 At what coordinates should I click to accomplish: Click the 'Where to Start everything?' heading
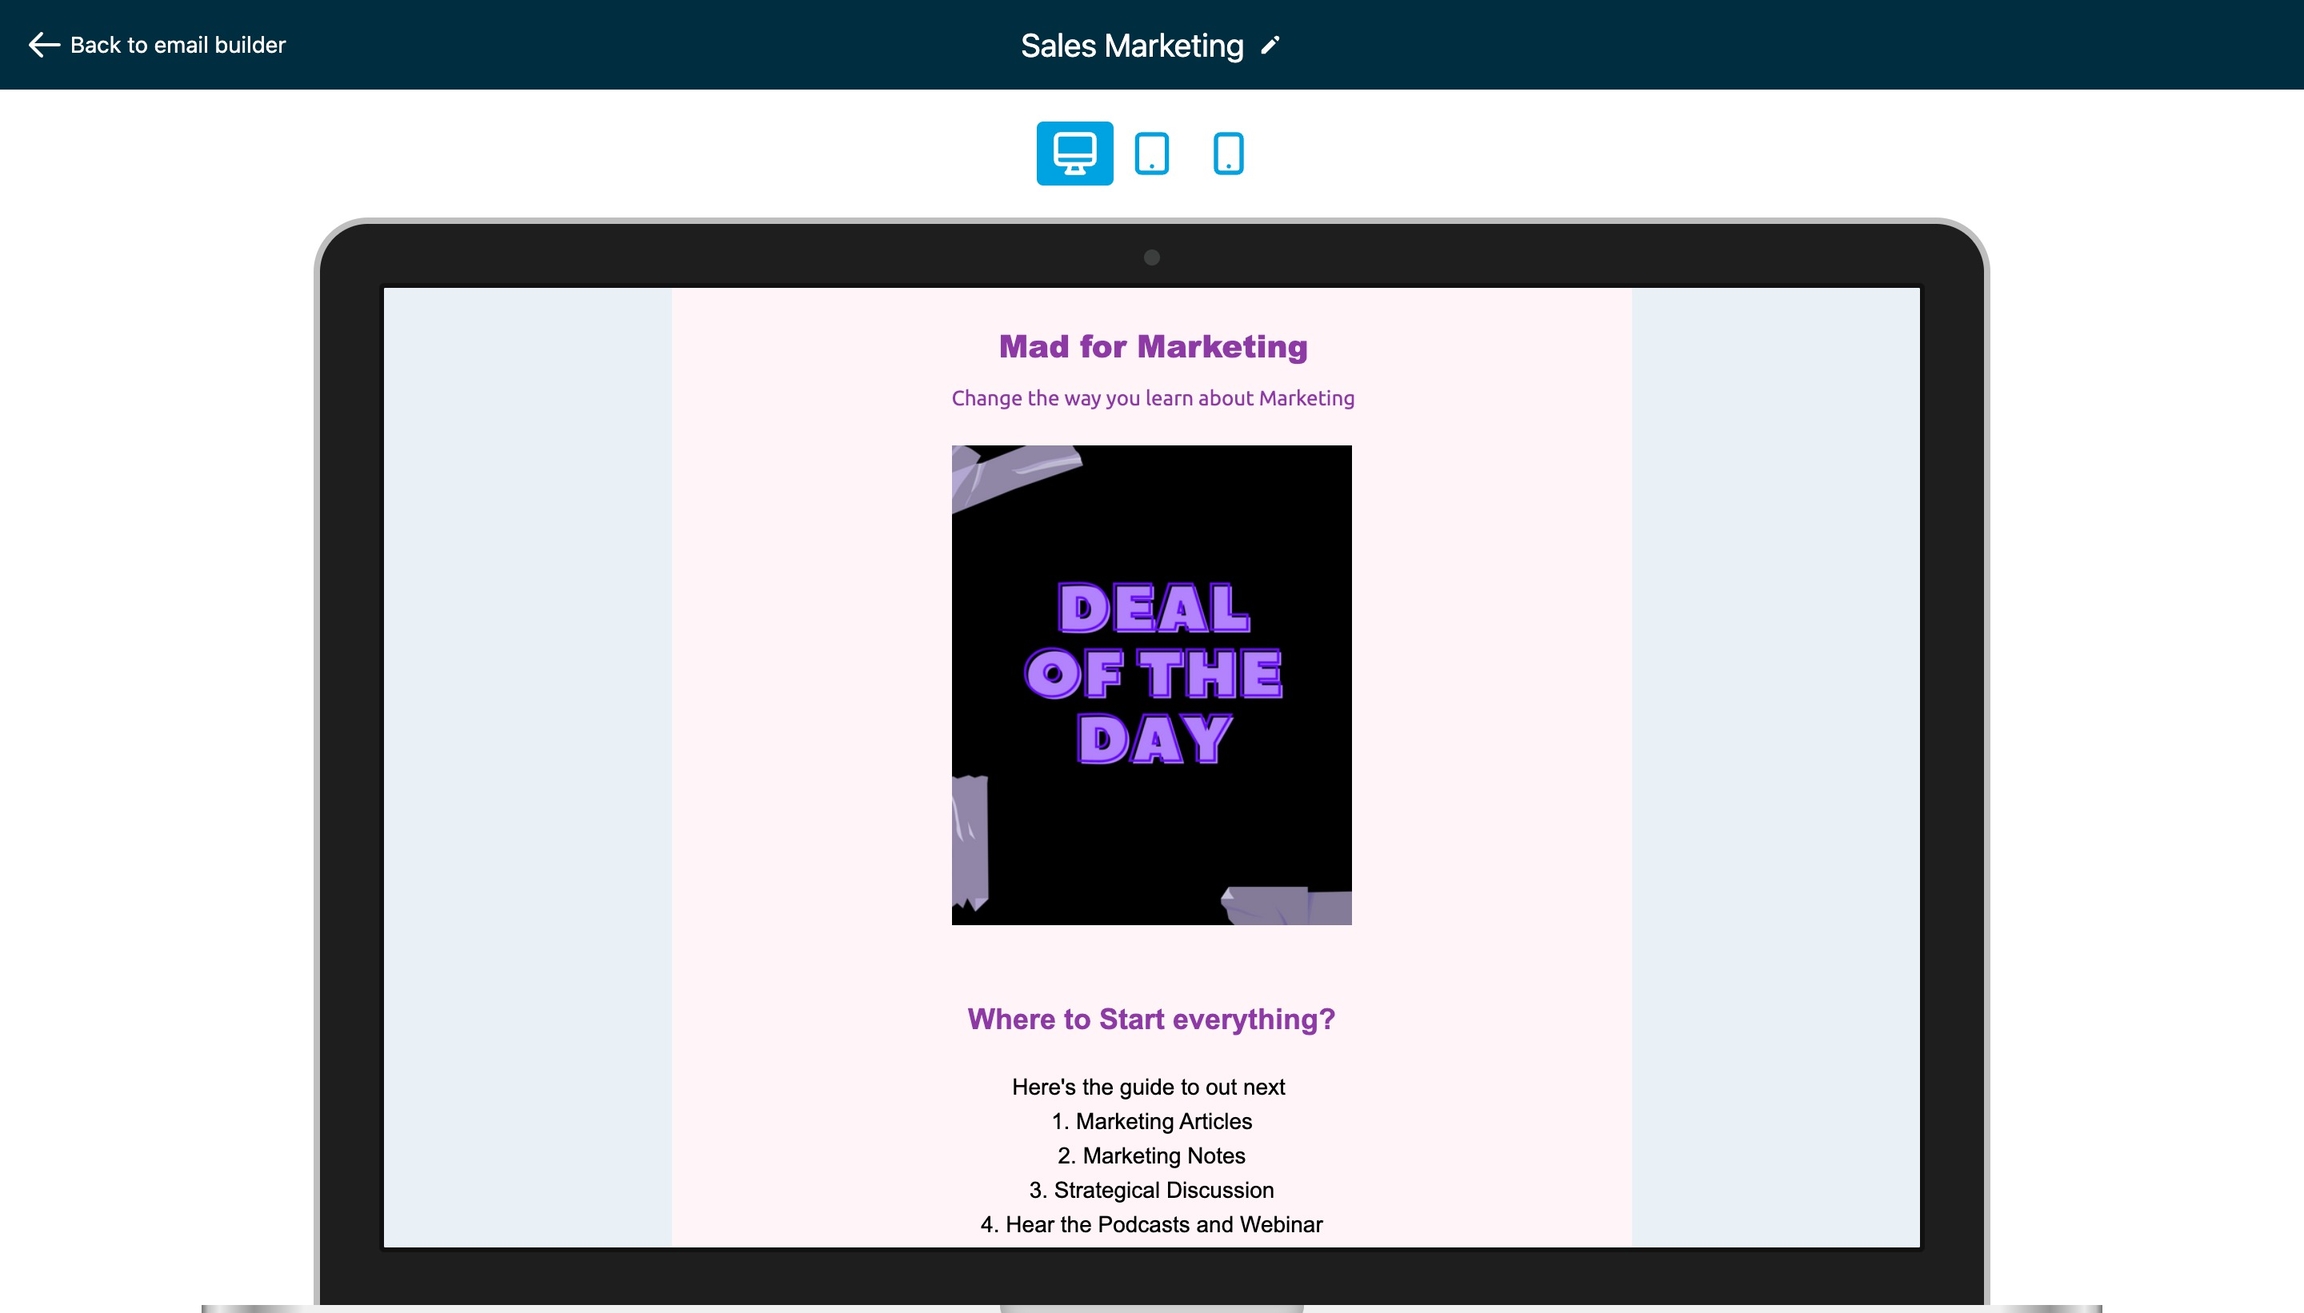click(1151, 1019)
